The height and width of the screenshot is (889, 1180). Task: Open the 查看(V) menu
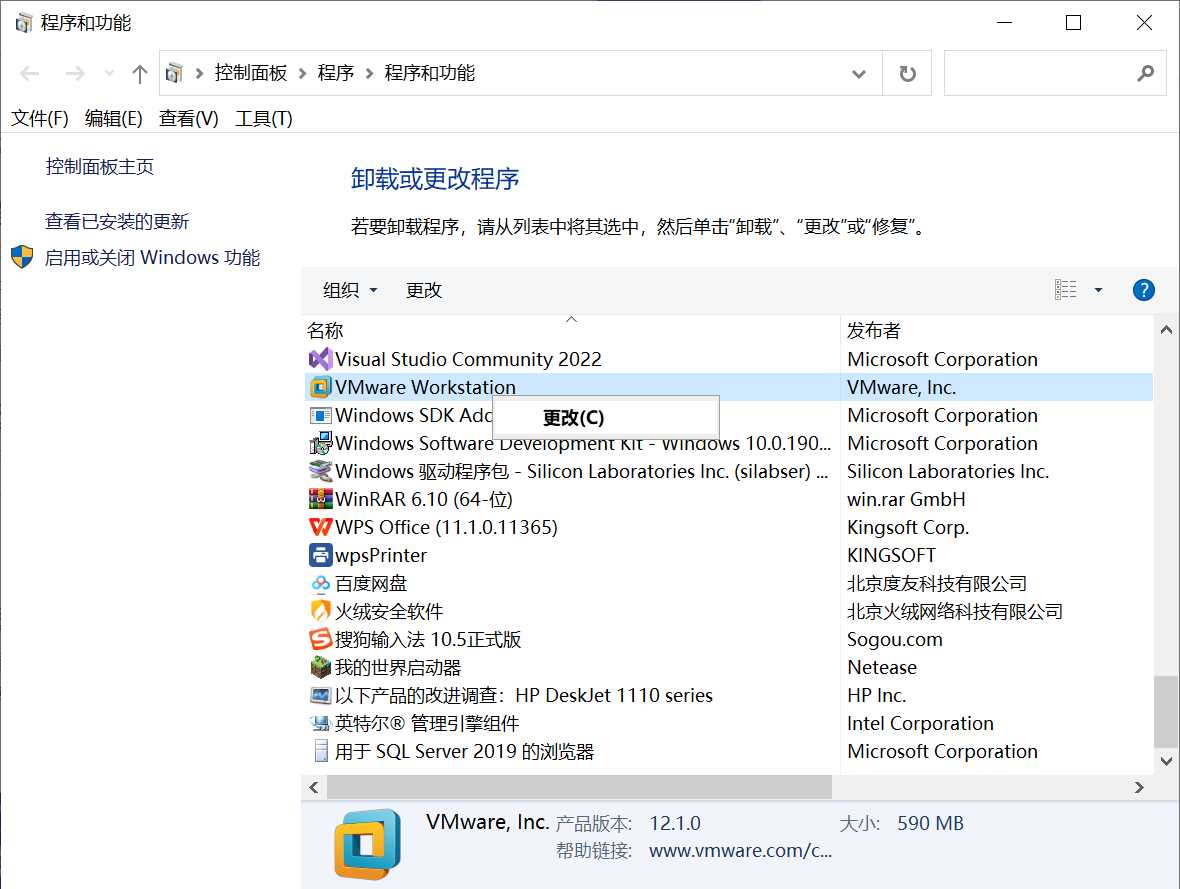coord(189,118)
